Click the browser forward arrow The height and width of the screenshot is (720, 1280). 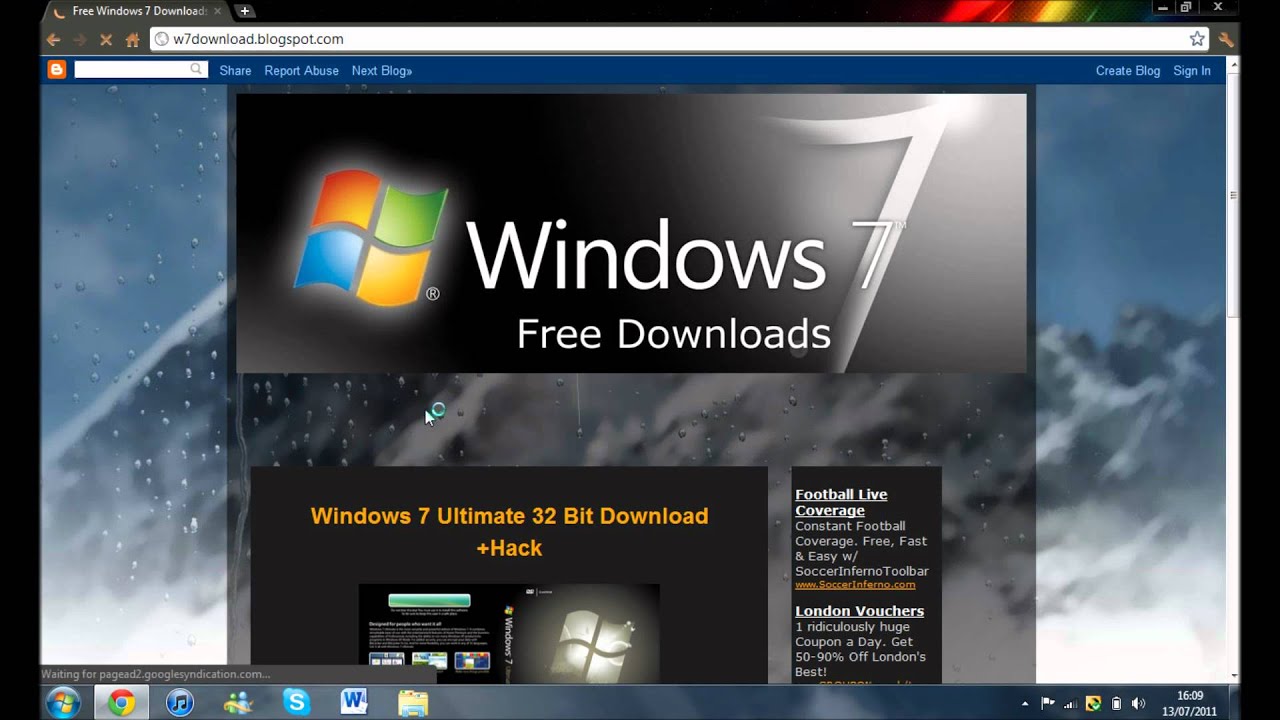pos(80,40)
